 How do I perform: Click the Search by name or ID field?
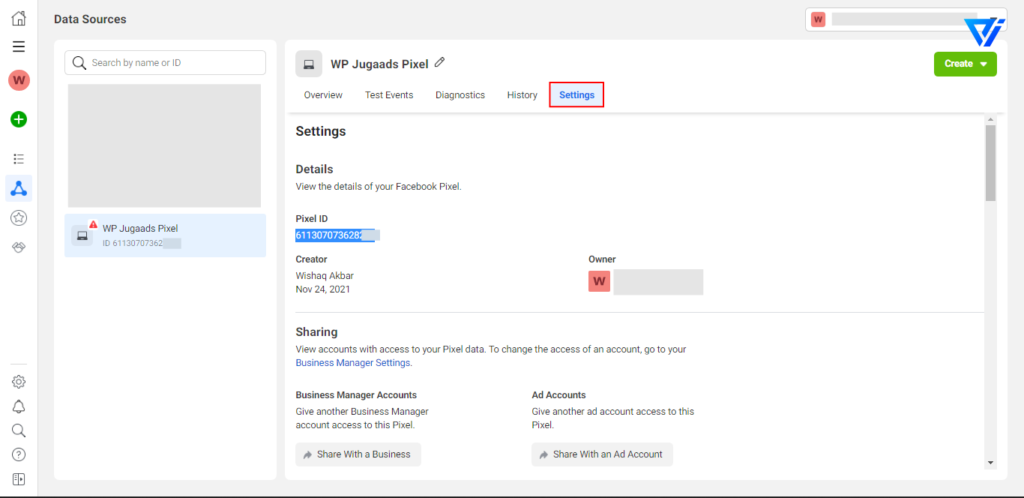pos(165,63)
